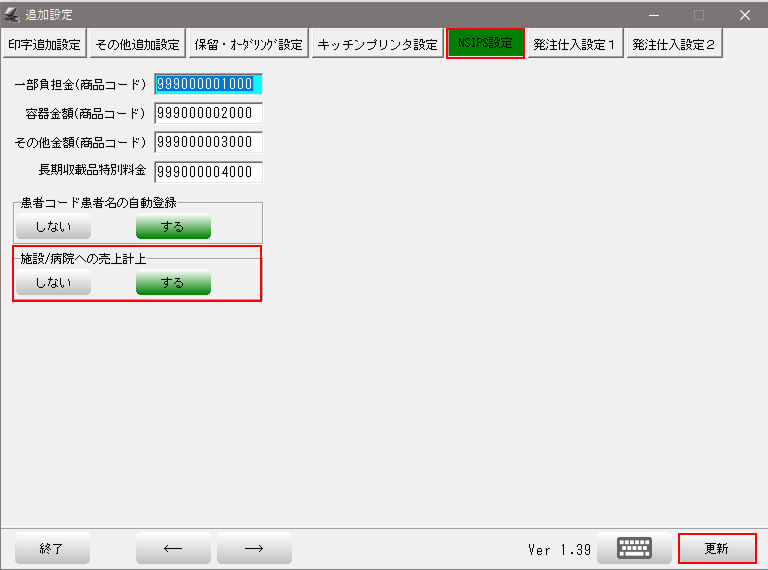768x570 pixels.
Task: Focus the 容器金額 product code field
Action: pos(208,113)
